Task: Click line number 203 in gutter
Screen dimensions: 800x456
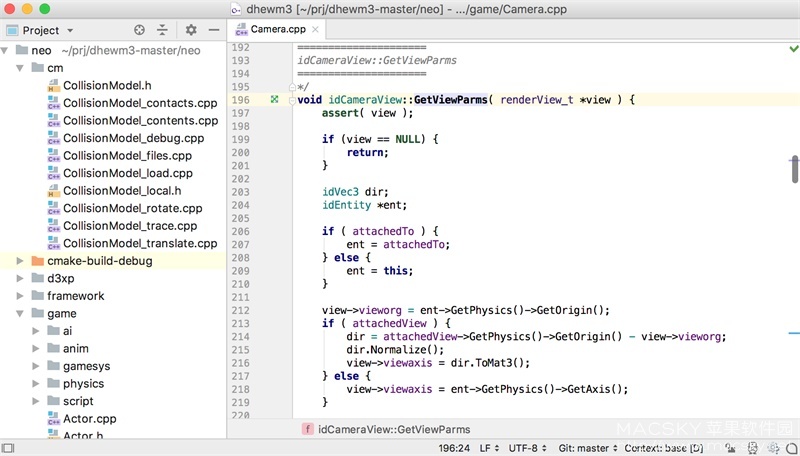Action: point(240,192)
